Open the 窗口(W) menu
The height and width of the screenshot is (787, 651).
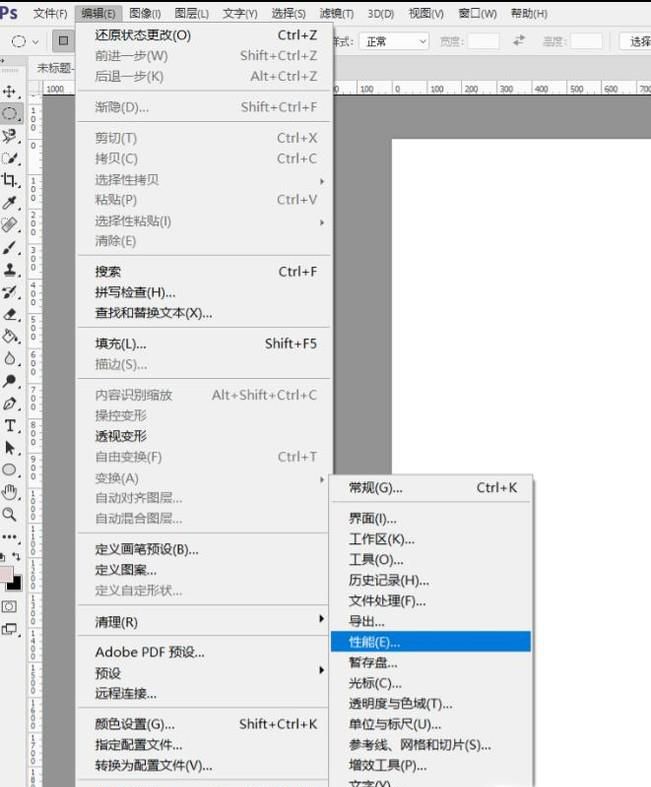click(477, 14)
